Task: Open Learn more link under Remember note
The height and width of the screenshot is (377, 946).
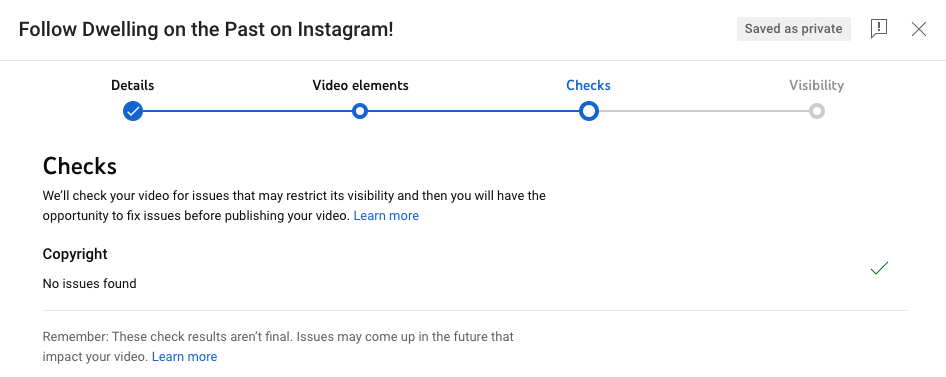Action: coord(184,356)
